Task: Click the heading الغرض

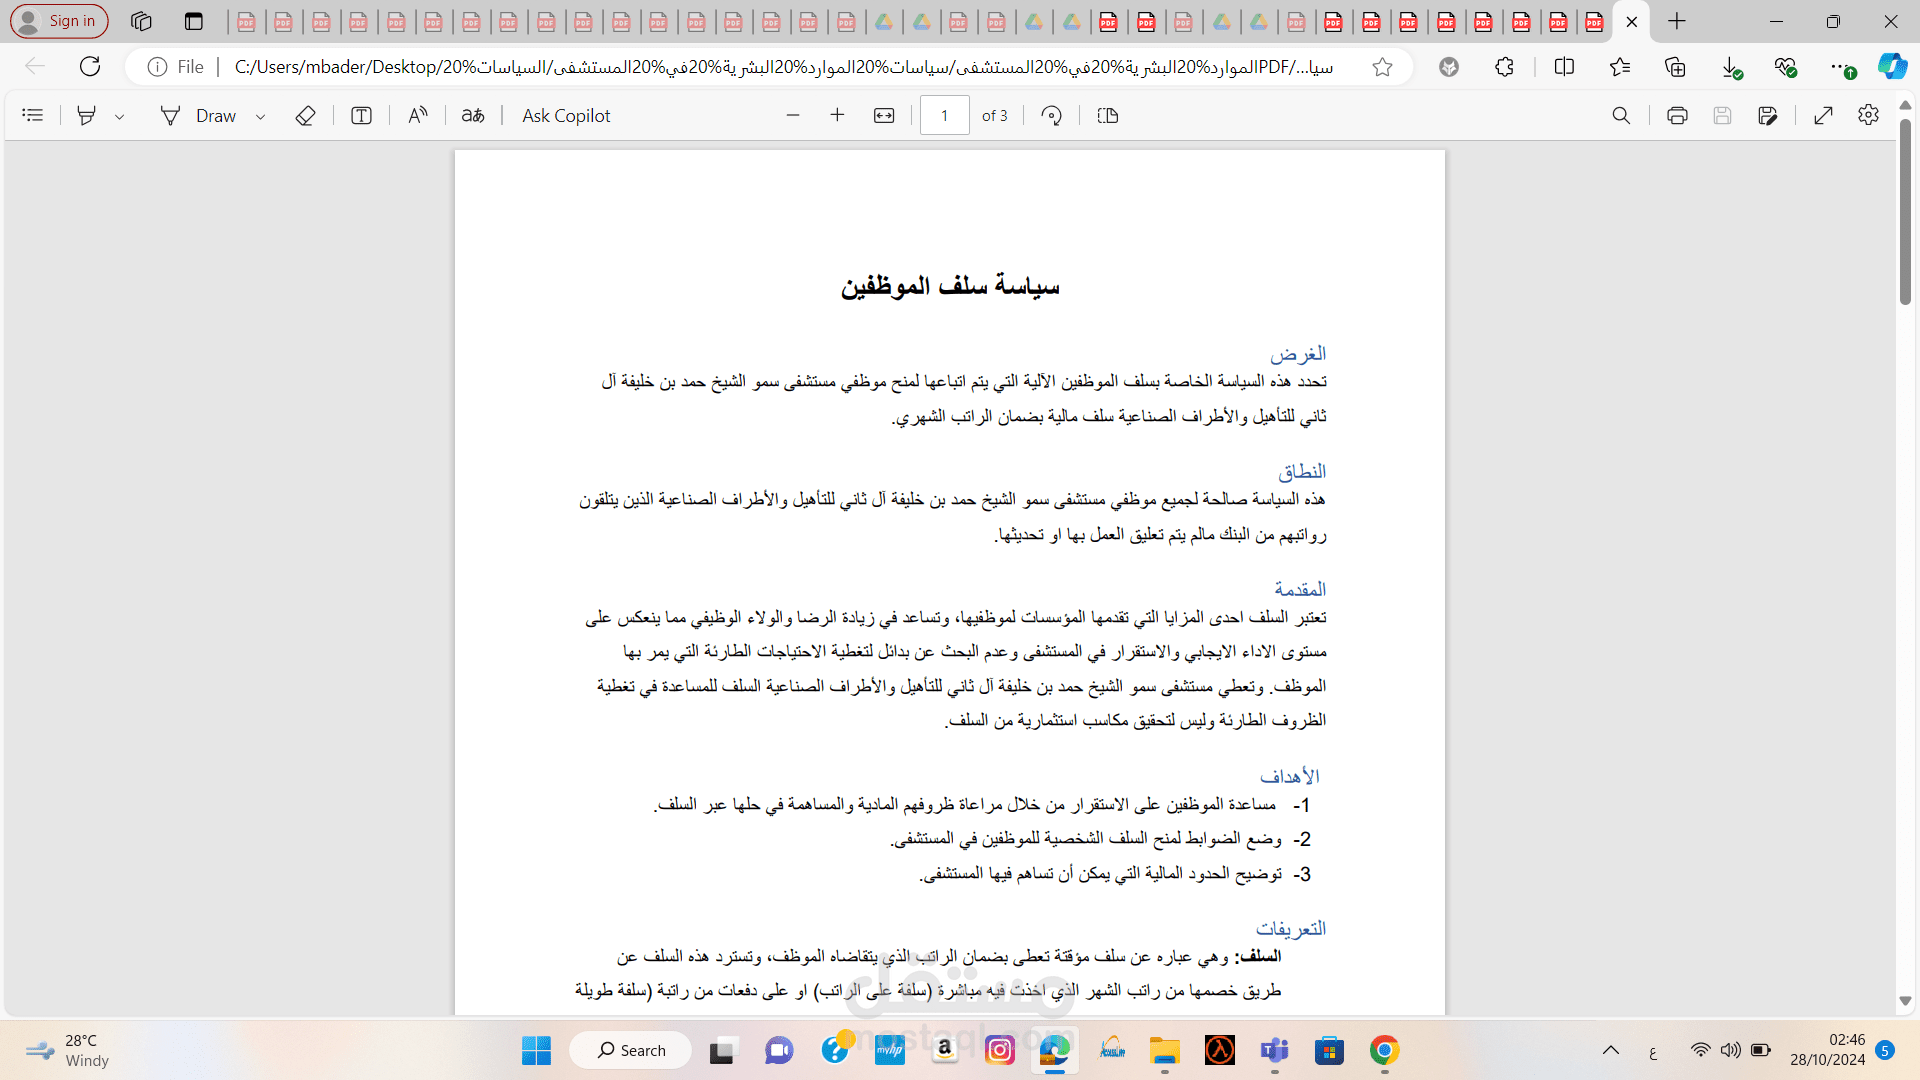Action: coord(1298,354)
